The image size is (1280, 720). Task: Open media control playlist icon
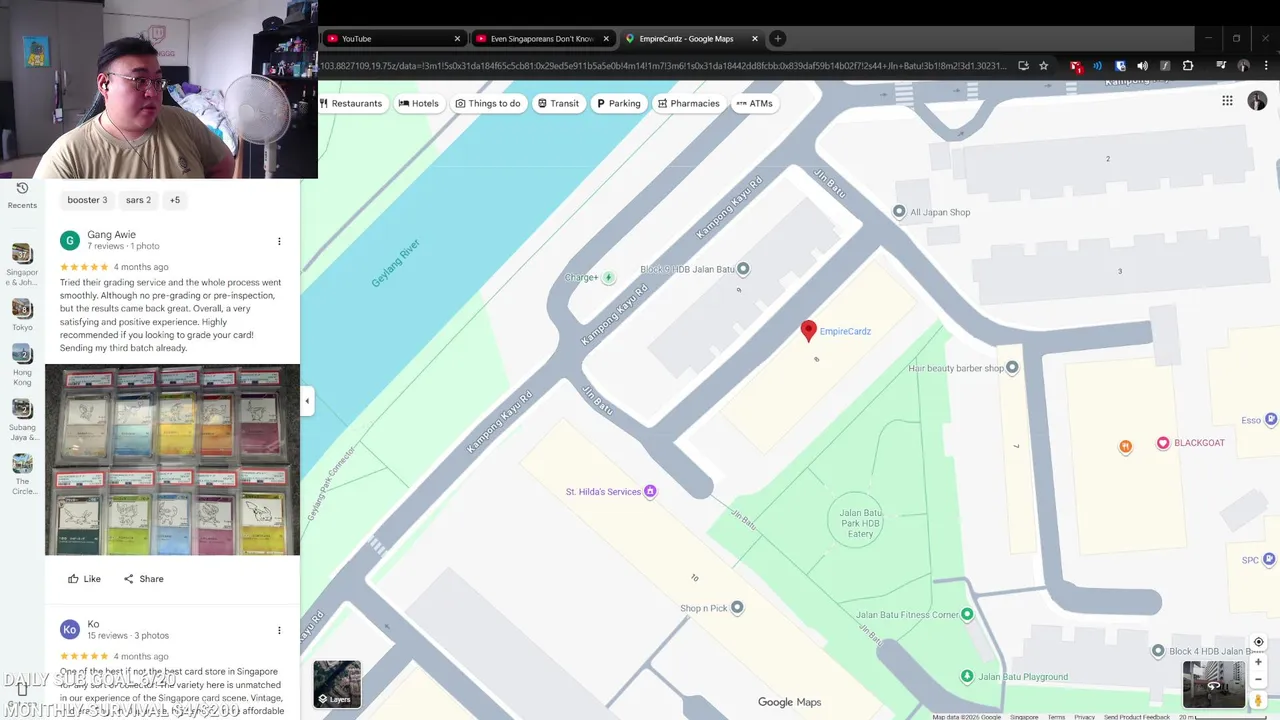[1221, 66]
